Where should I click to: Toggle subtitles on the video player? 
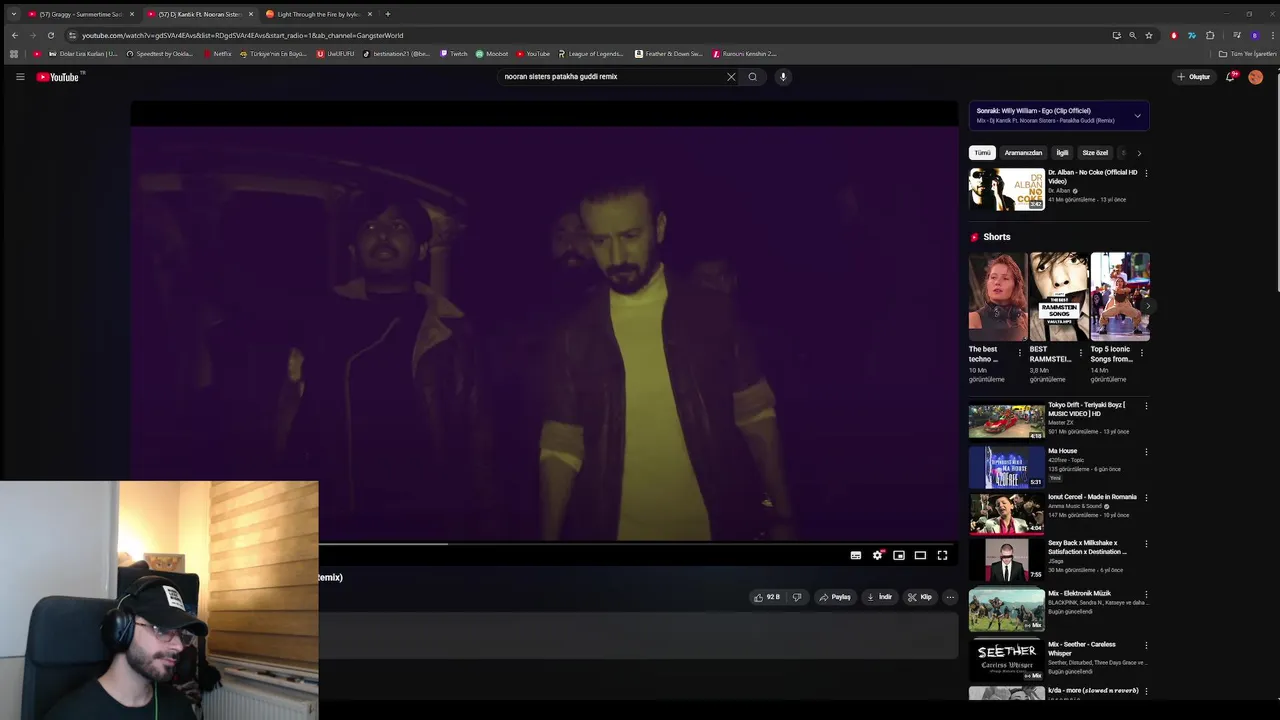(856, 555)
